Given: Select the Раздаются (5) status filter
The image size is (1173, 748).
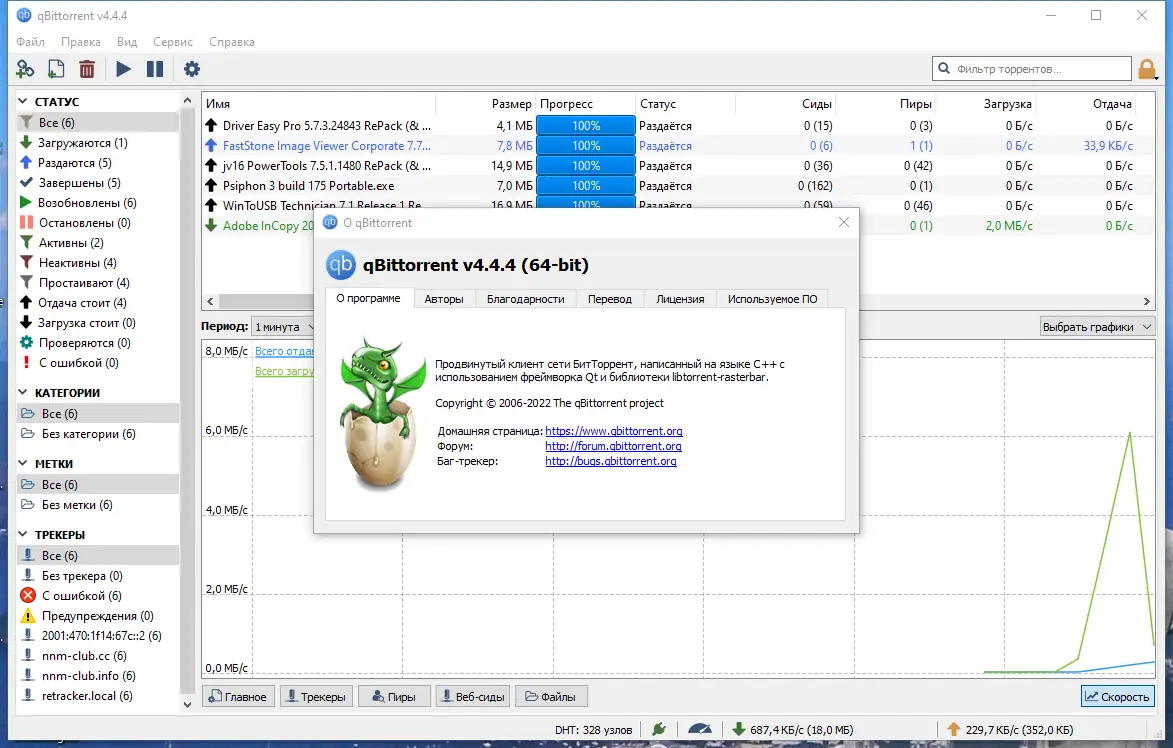Looking at the screenshot, I should pyautogui.click(x=75, y=163).
